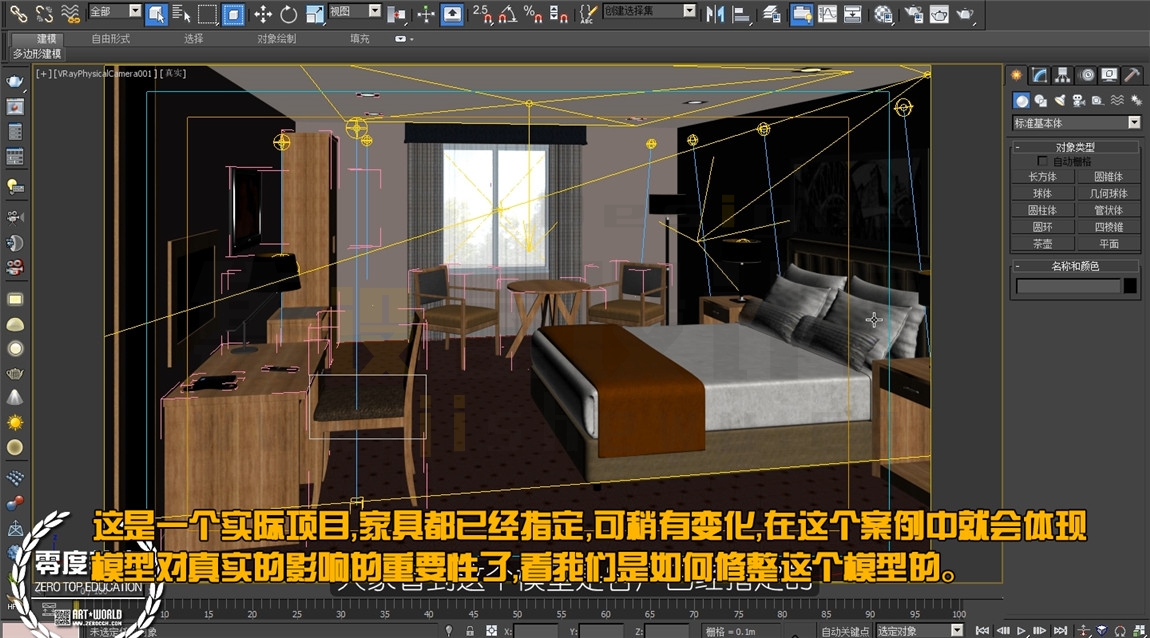1150x638 pixels.
Task: Toggle Spinner Snap
Action: (558, 13)
